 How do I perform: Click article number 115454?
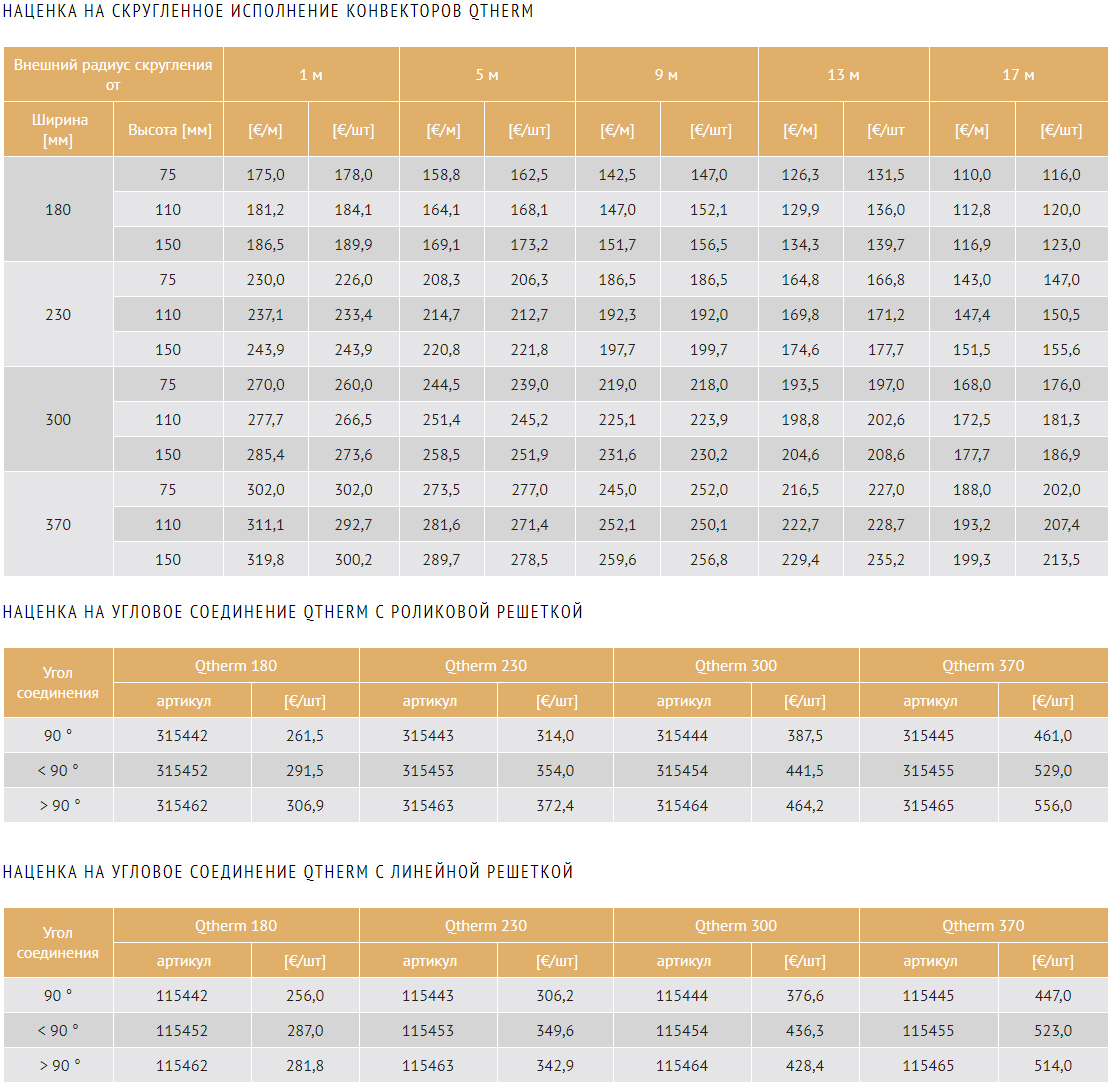point(682,1030)
